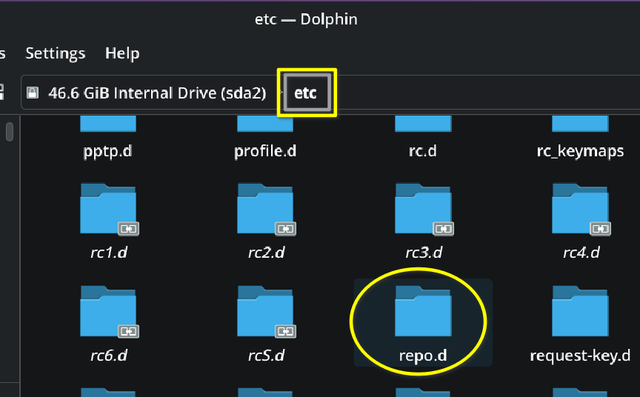The width and height of the screenshot is (640, 397).
Task: Click the rcS.d name label
Action: [266, 356]
